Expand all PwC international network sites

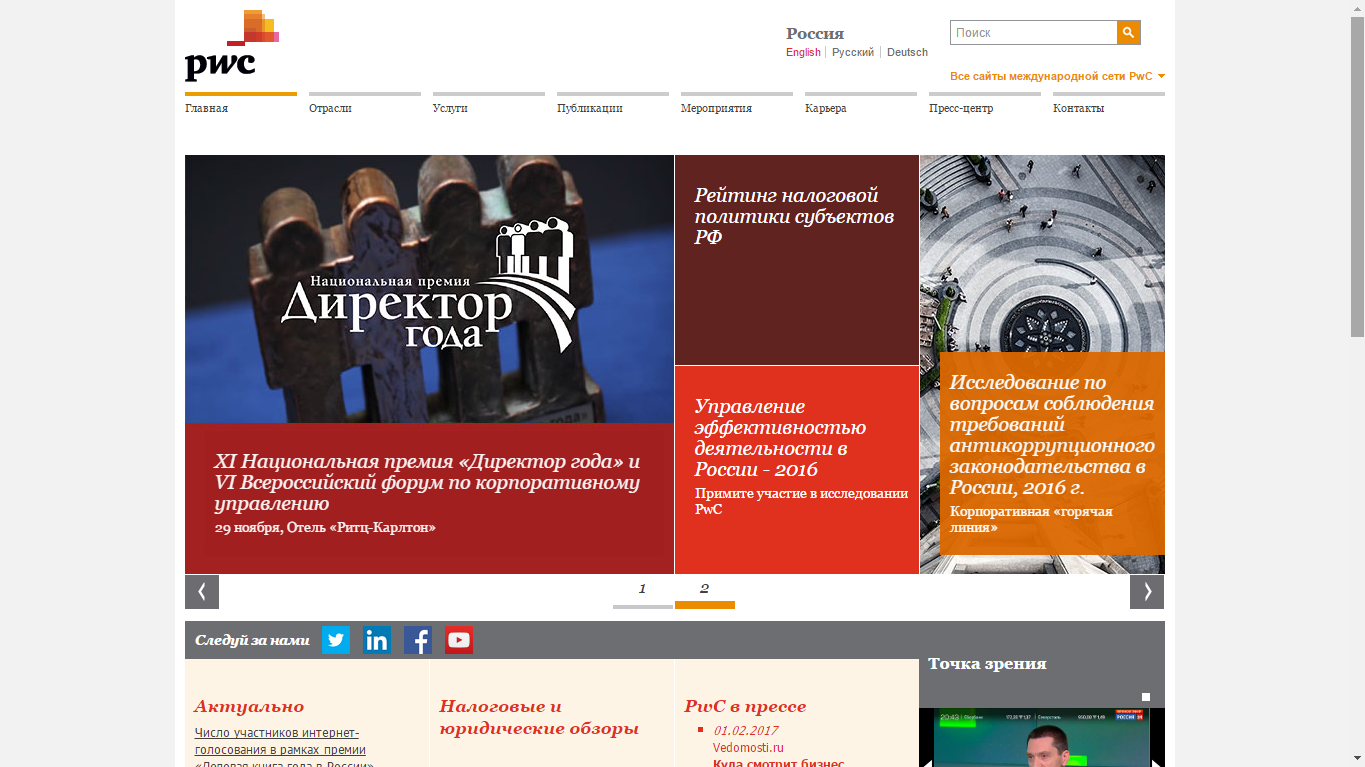1057,76
